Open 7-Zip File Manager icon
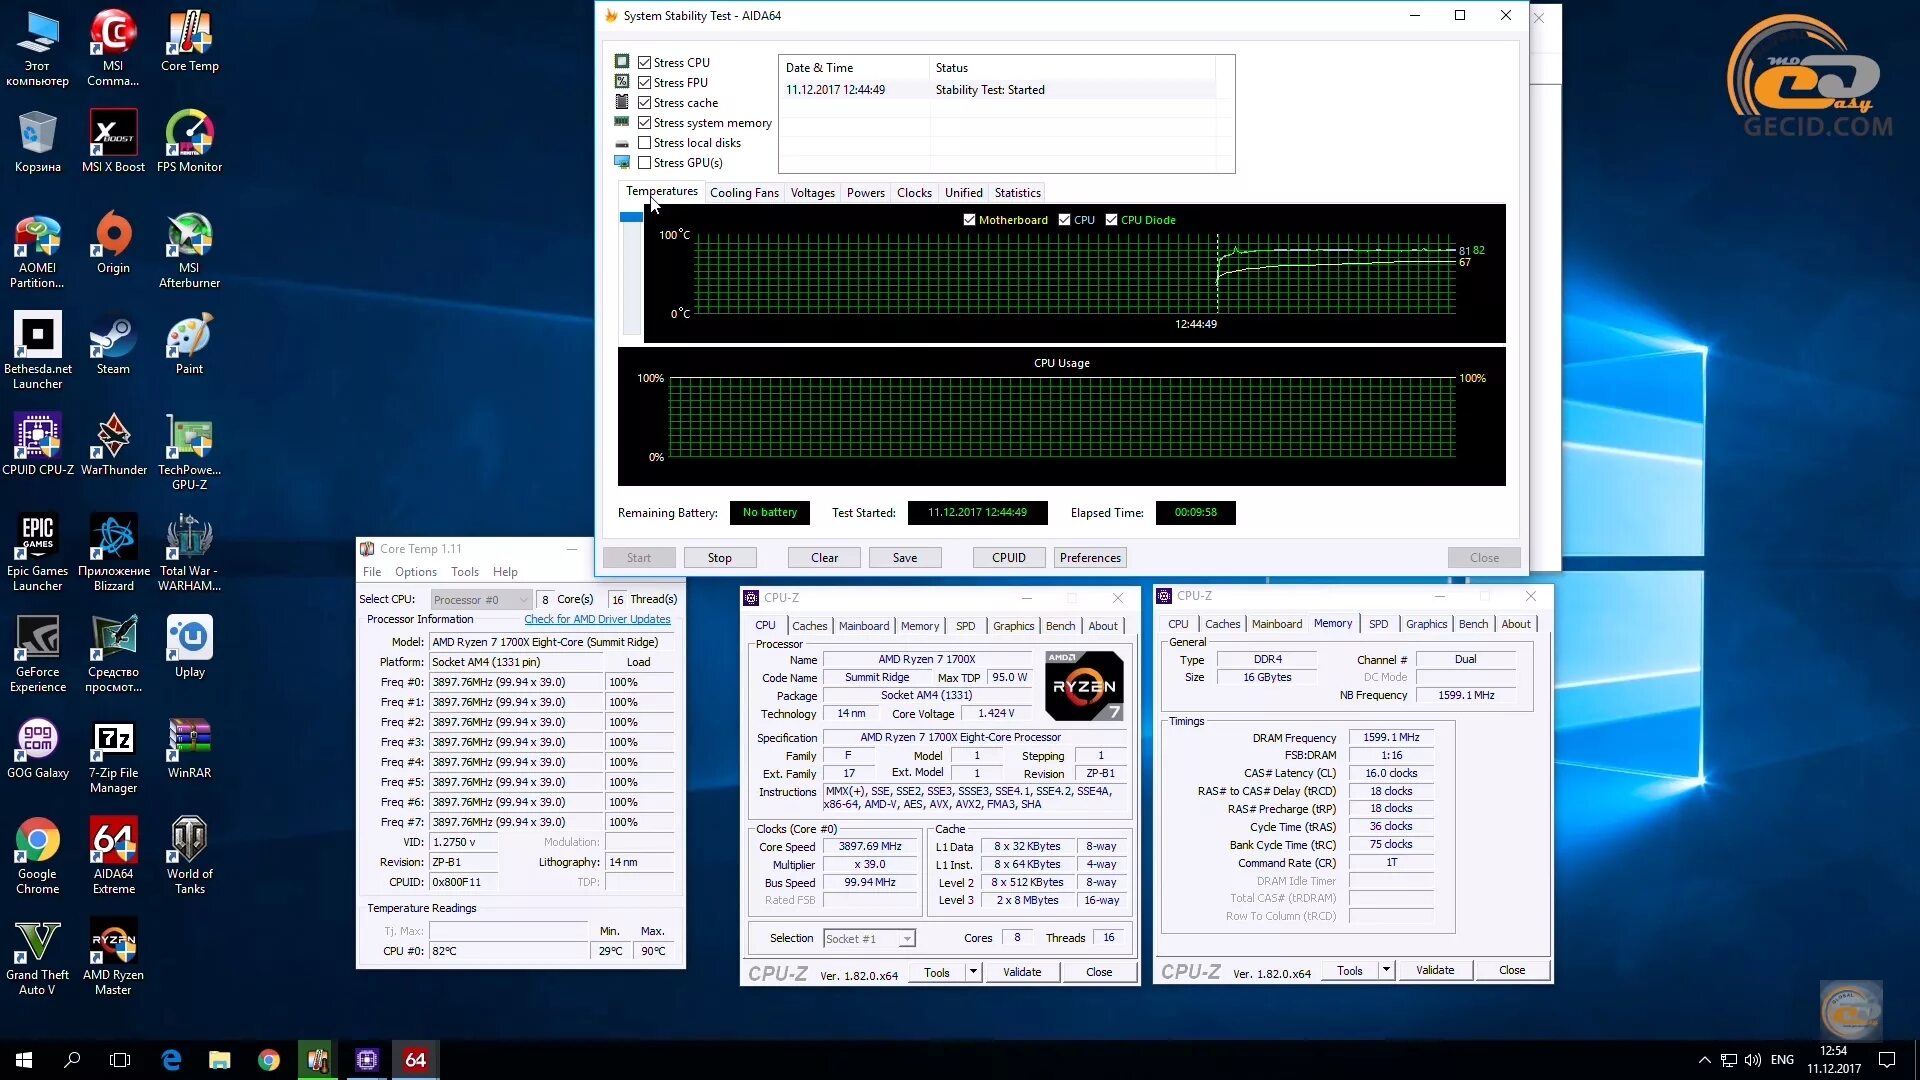Image resolution: width=1920 pixels, height=1080 pixels. [113, 755]
